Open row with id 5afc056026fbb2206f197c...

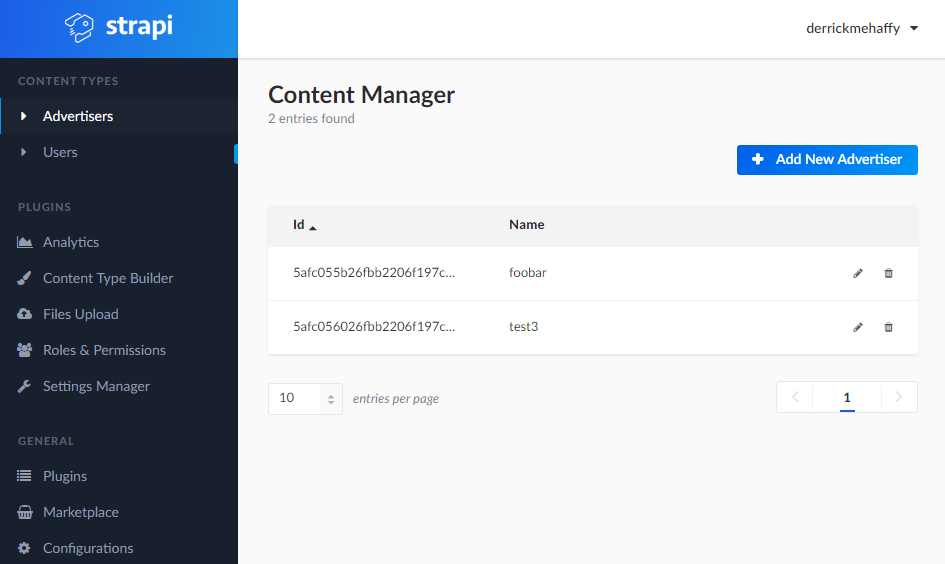pos(593,327)
